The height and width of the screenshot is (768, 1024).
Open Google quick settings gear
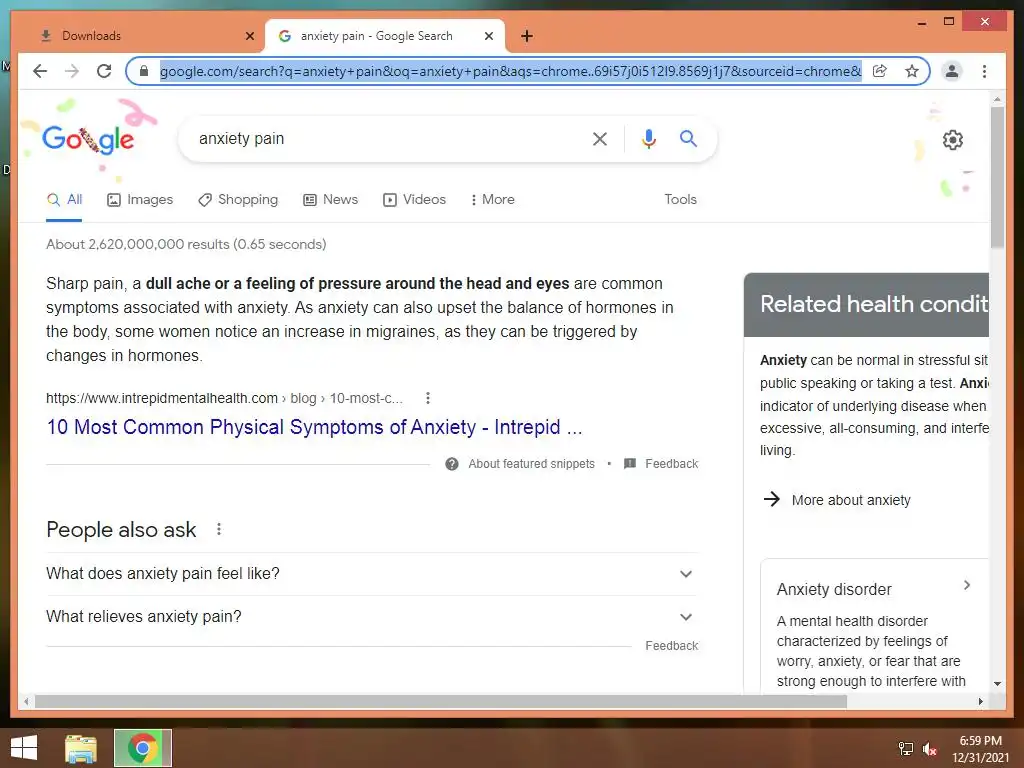(x=953, y=140)
